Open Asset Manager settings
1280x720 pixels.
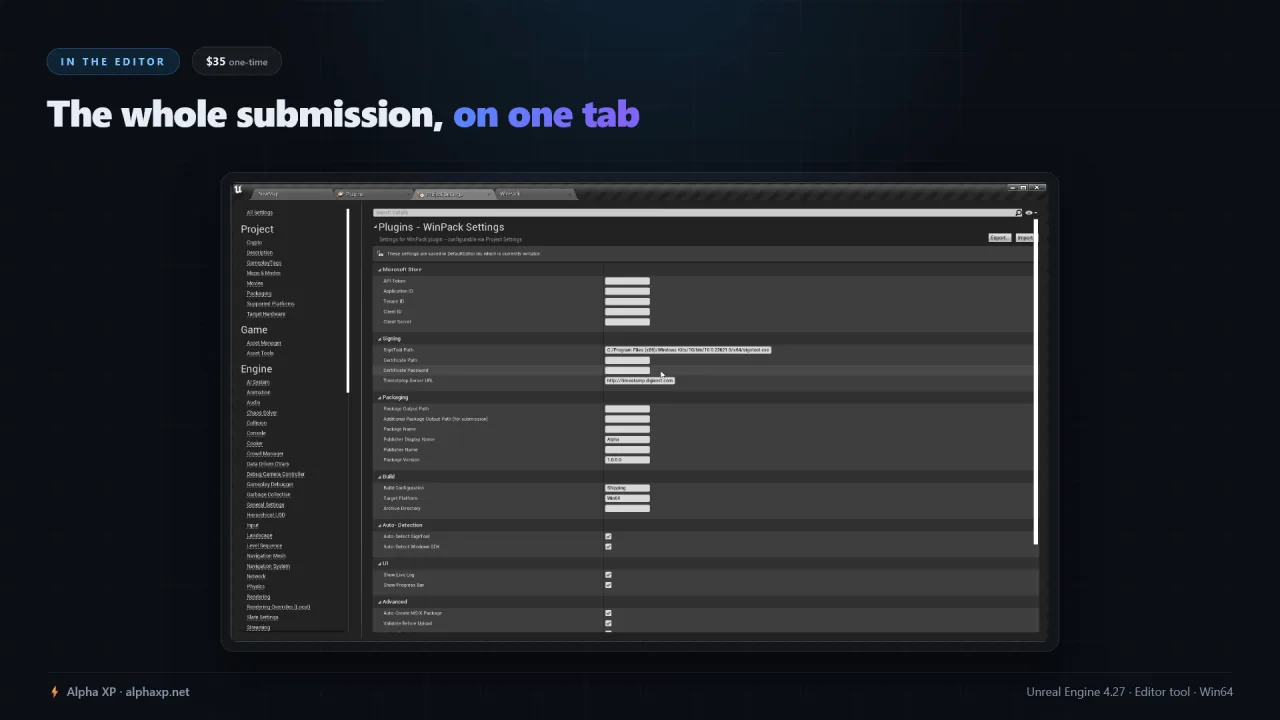(264, 343)
